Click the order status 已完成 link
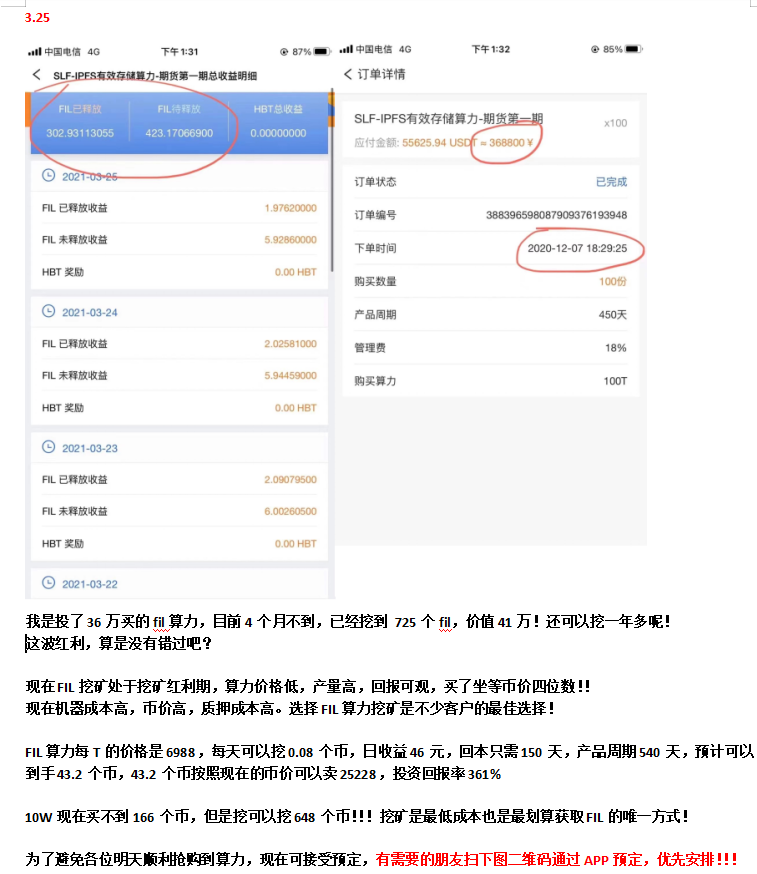Screen dimensions: 757x874 pyautogui.click(x=612, y=182)
